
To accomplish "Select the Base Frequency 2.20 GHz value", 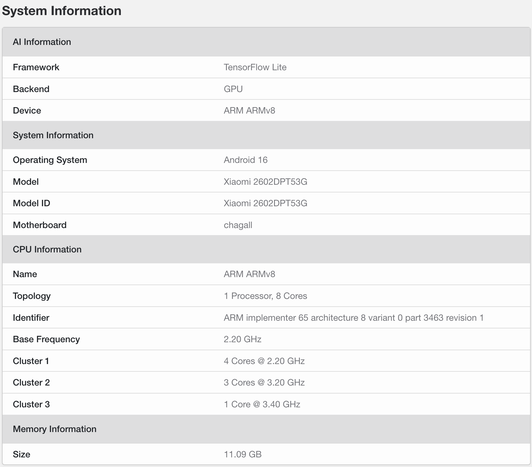I will coord(243,339).
